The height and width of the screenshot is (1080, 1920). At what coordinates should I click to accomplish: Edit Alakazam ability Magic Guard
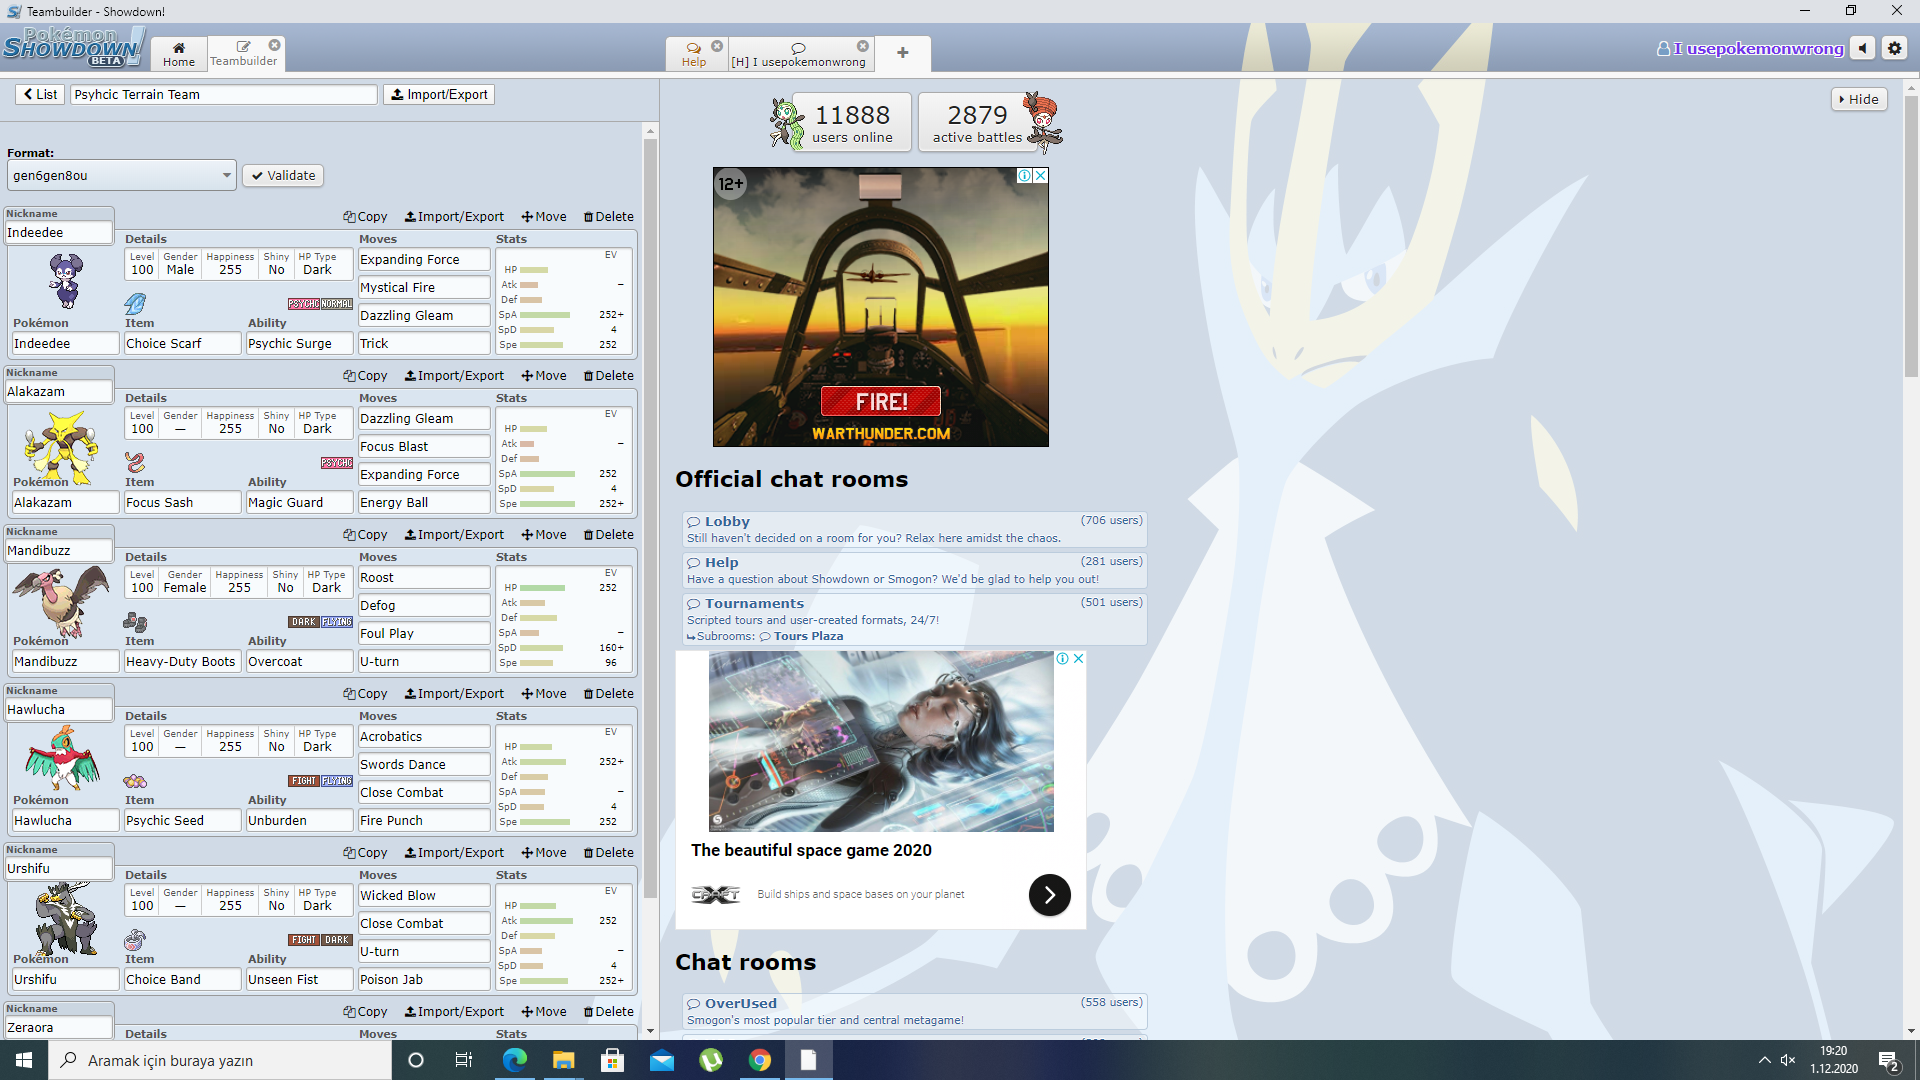(x=300, y=502)
